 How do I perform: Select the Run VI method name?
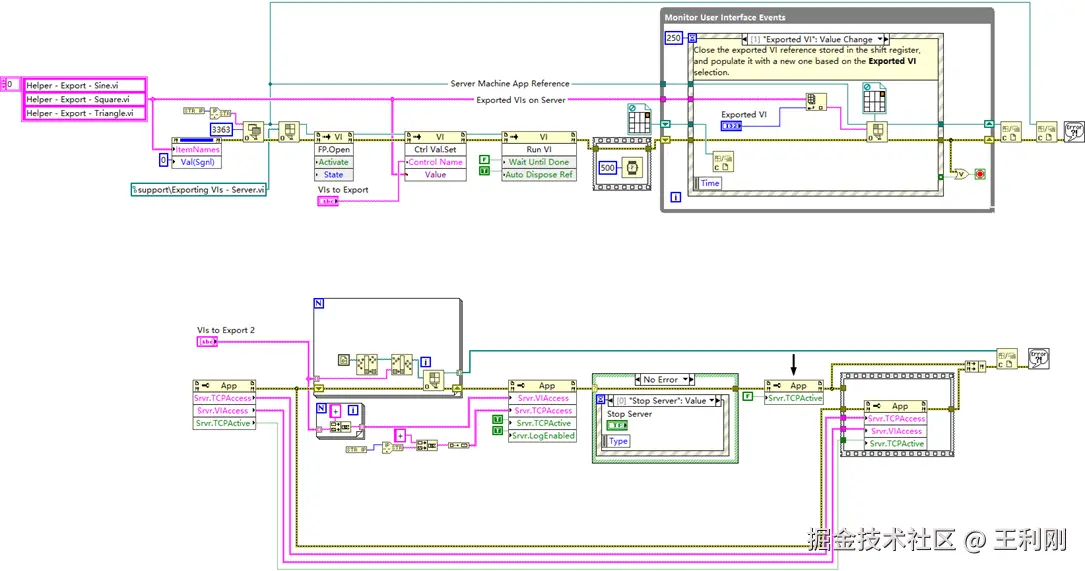coord(539,149)
